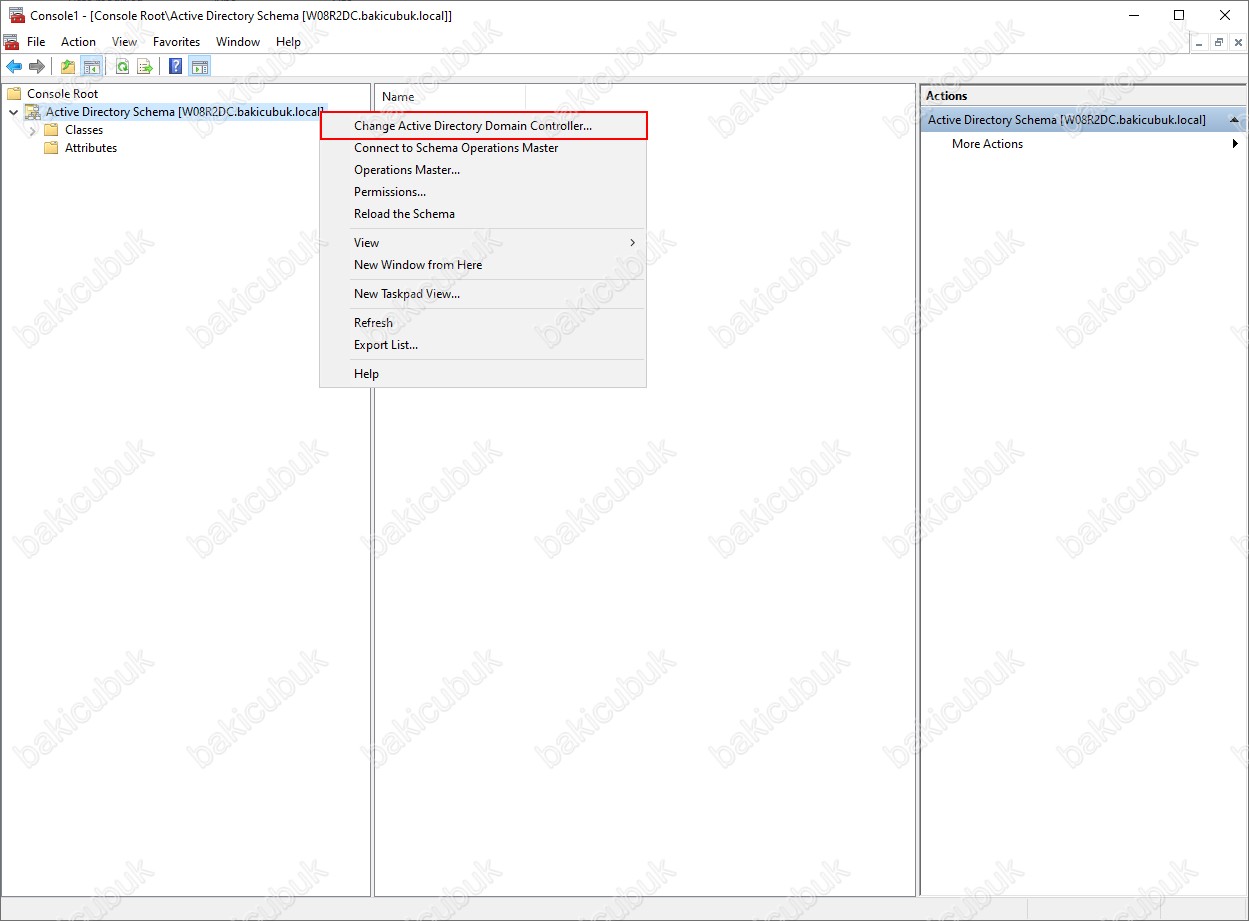Select New Taskpad View
1249x921 pixels.
click(483, 294)
